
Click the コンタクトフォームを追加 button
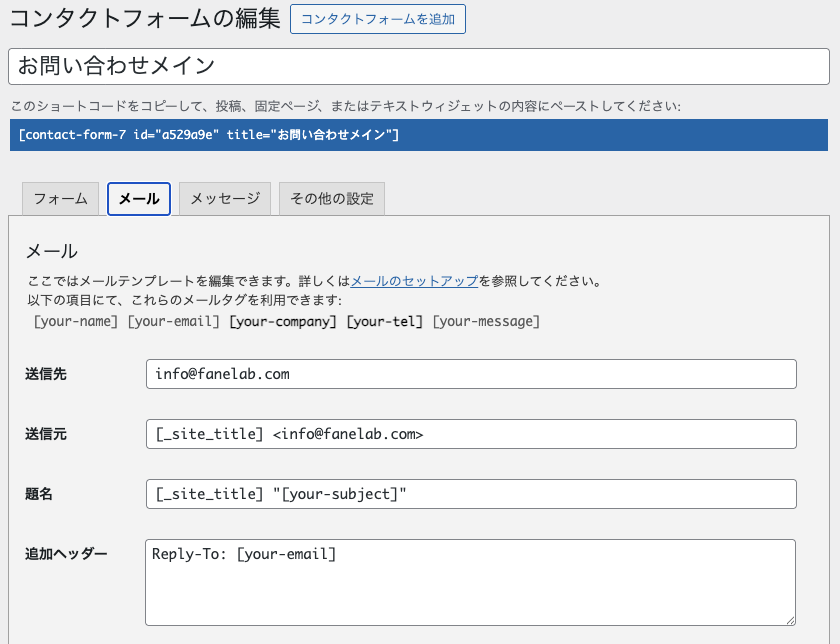tap(377, 19)
